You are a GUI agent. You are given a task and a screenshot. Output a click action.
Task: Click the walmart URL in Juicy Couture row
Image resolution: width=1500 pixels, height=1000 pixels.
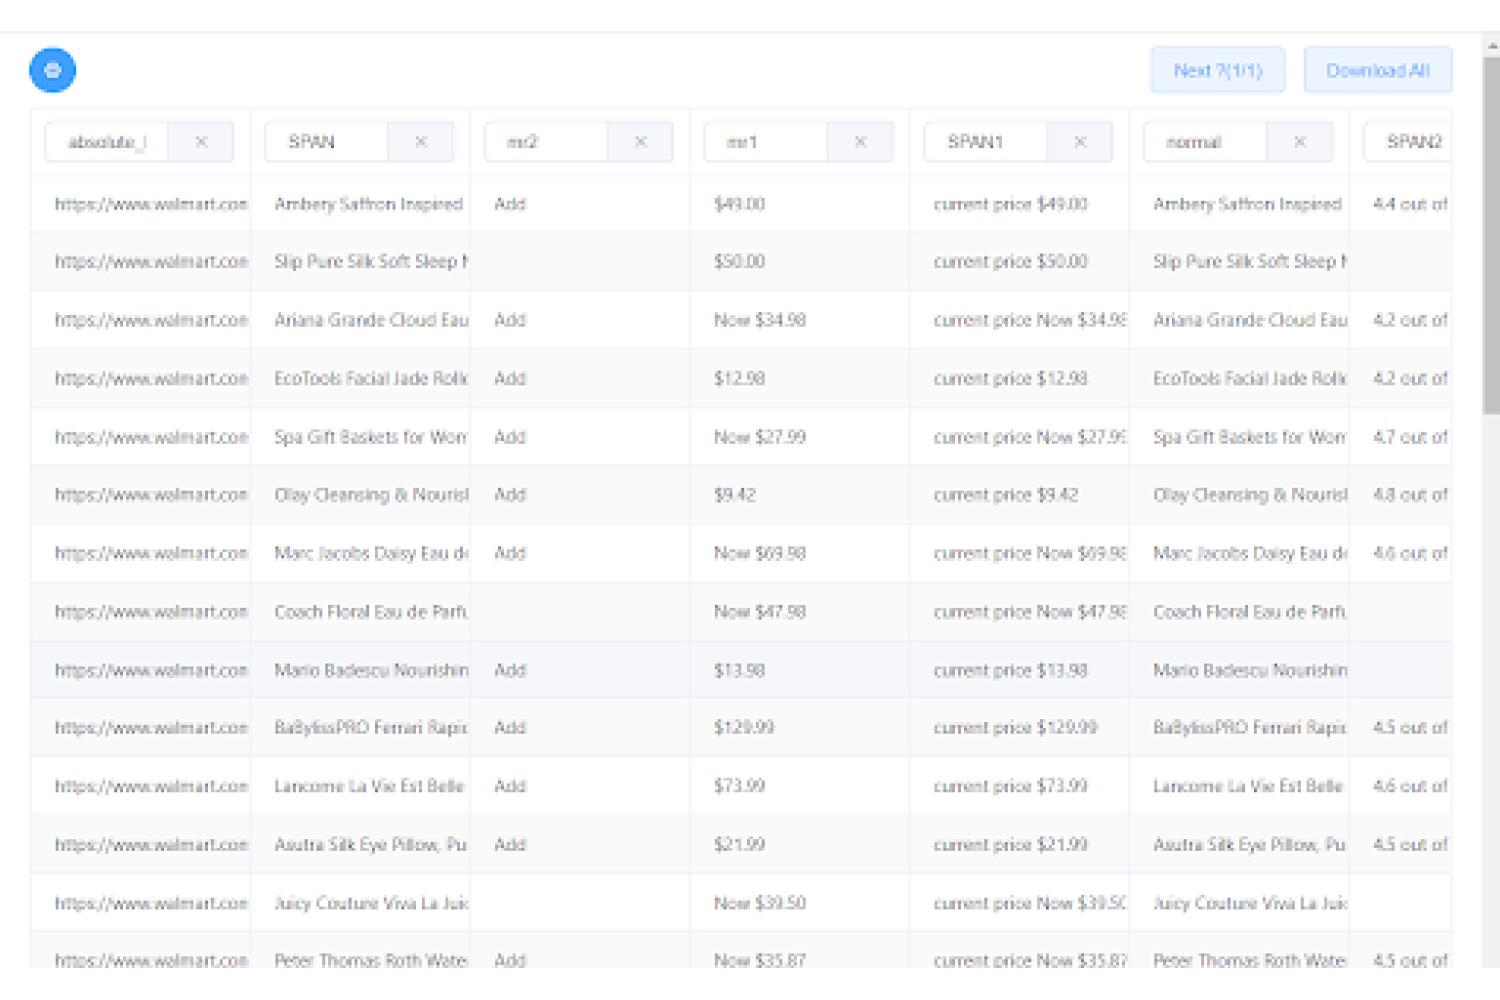click(x=151, y=903)
